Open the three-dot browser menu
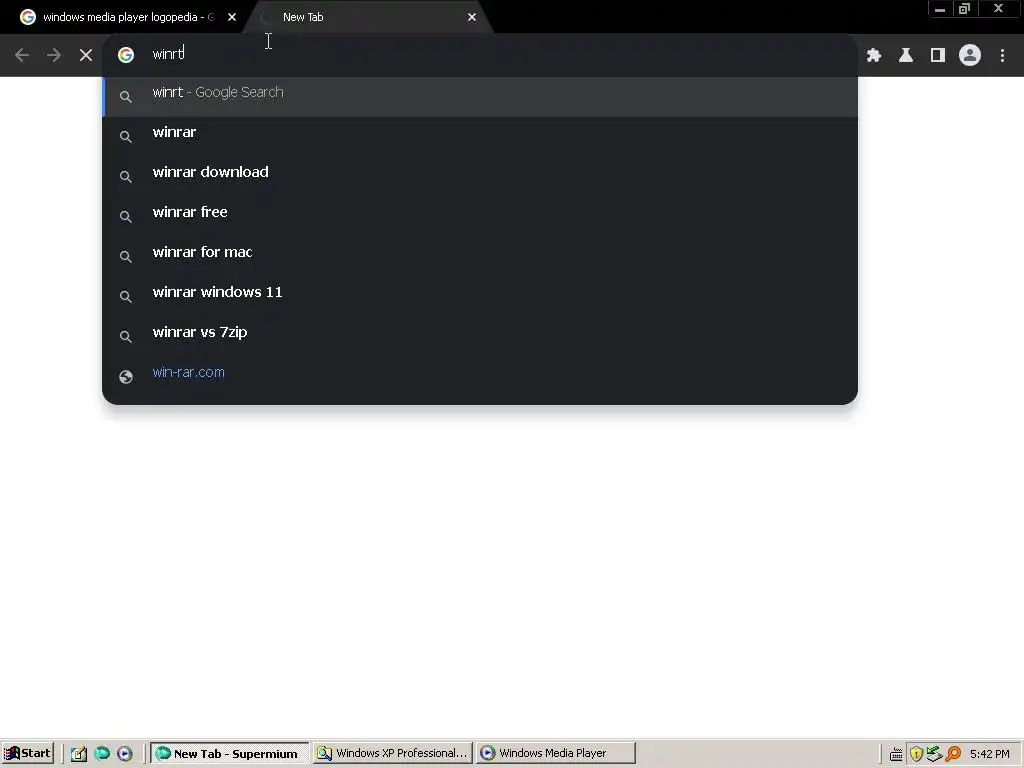Viewport: 1024px width, 768px height. coord(1002,56)
